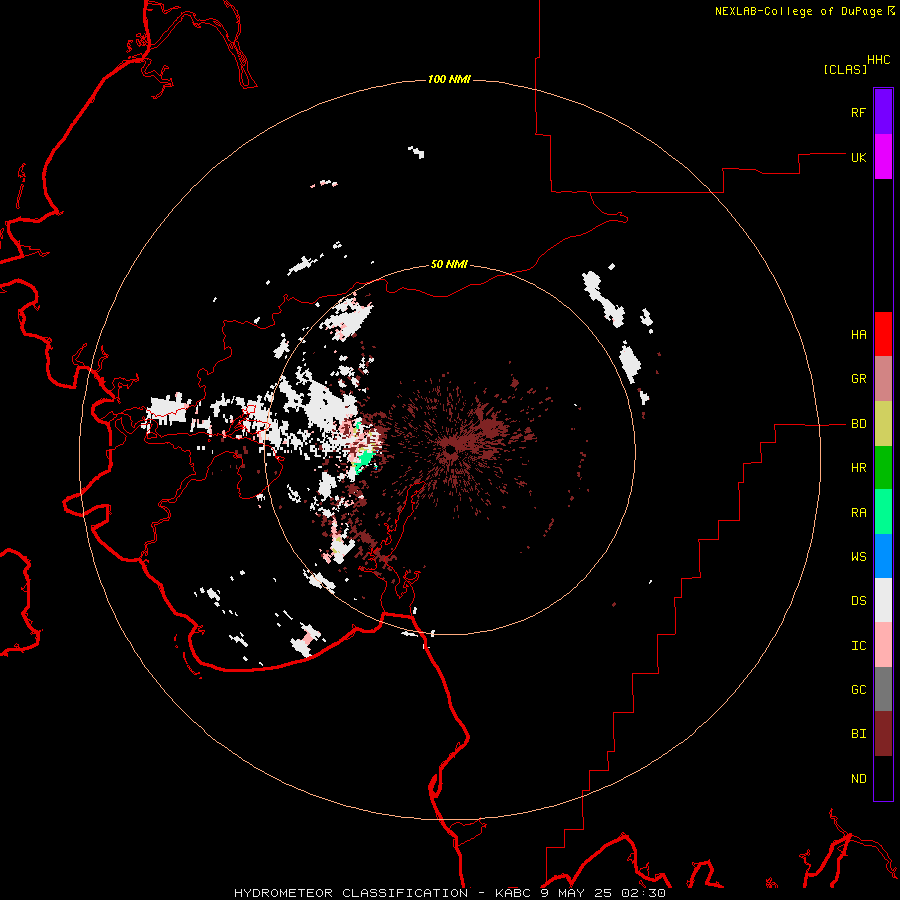The height and width of the screenshot is (900, 900).
Task: Select the IC pink legend swatch
Action: [883, 645]
